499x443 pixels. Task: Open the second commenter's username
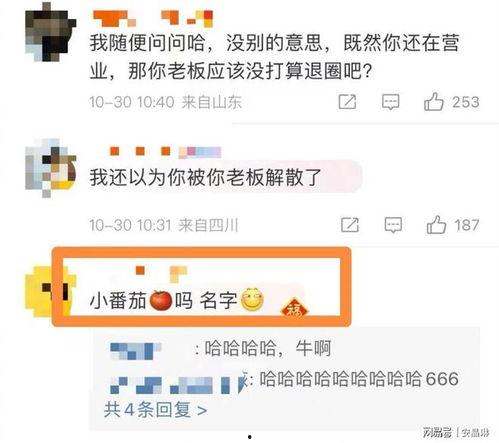coord(165,152)
